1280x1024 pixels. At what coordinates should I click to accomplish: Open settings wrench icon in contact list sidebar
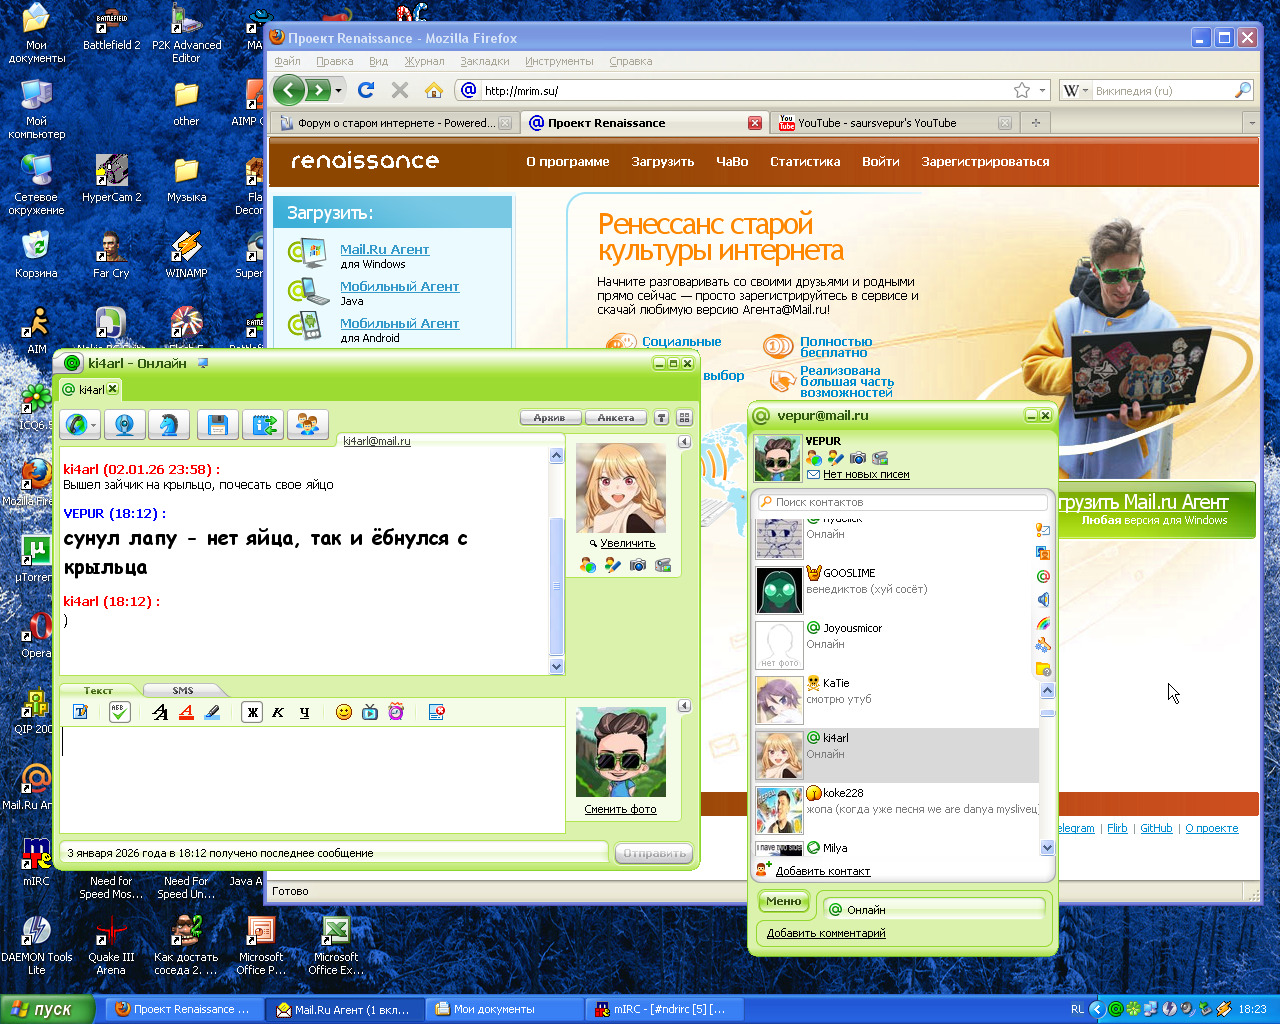pyautogui.click(x=1043, y=646)
